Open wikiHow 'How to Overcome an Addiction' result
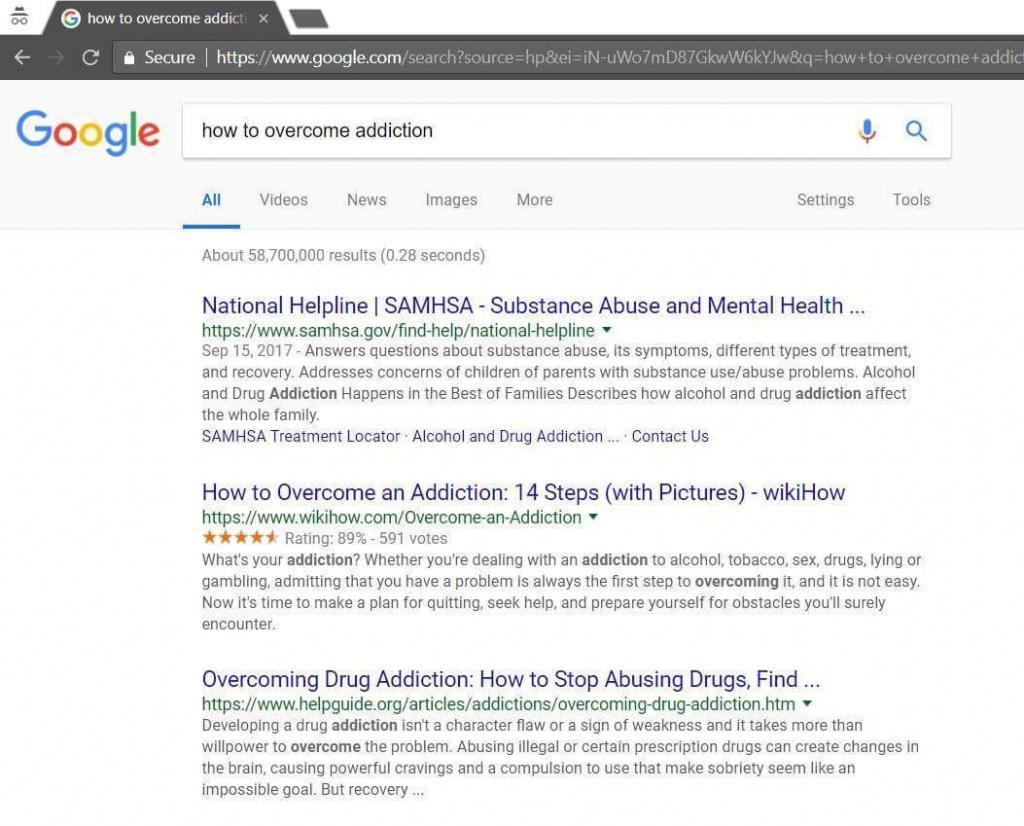The image size is (1024, 826). pos(523,492)
